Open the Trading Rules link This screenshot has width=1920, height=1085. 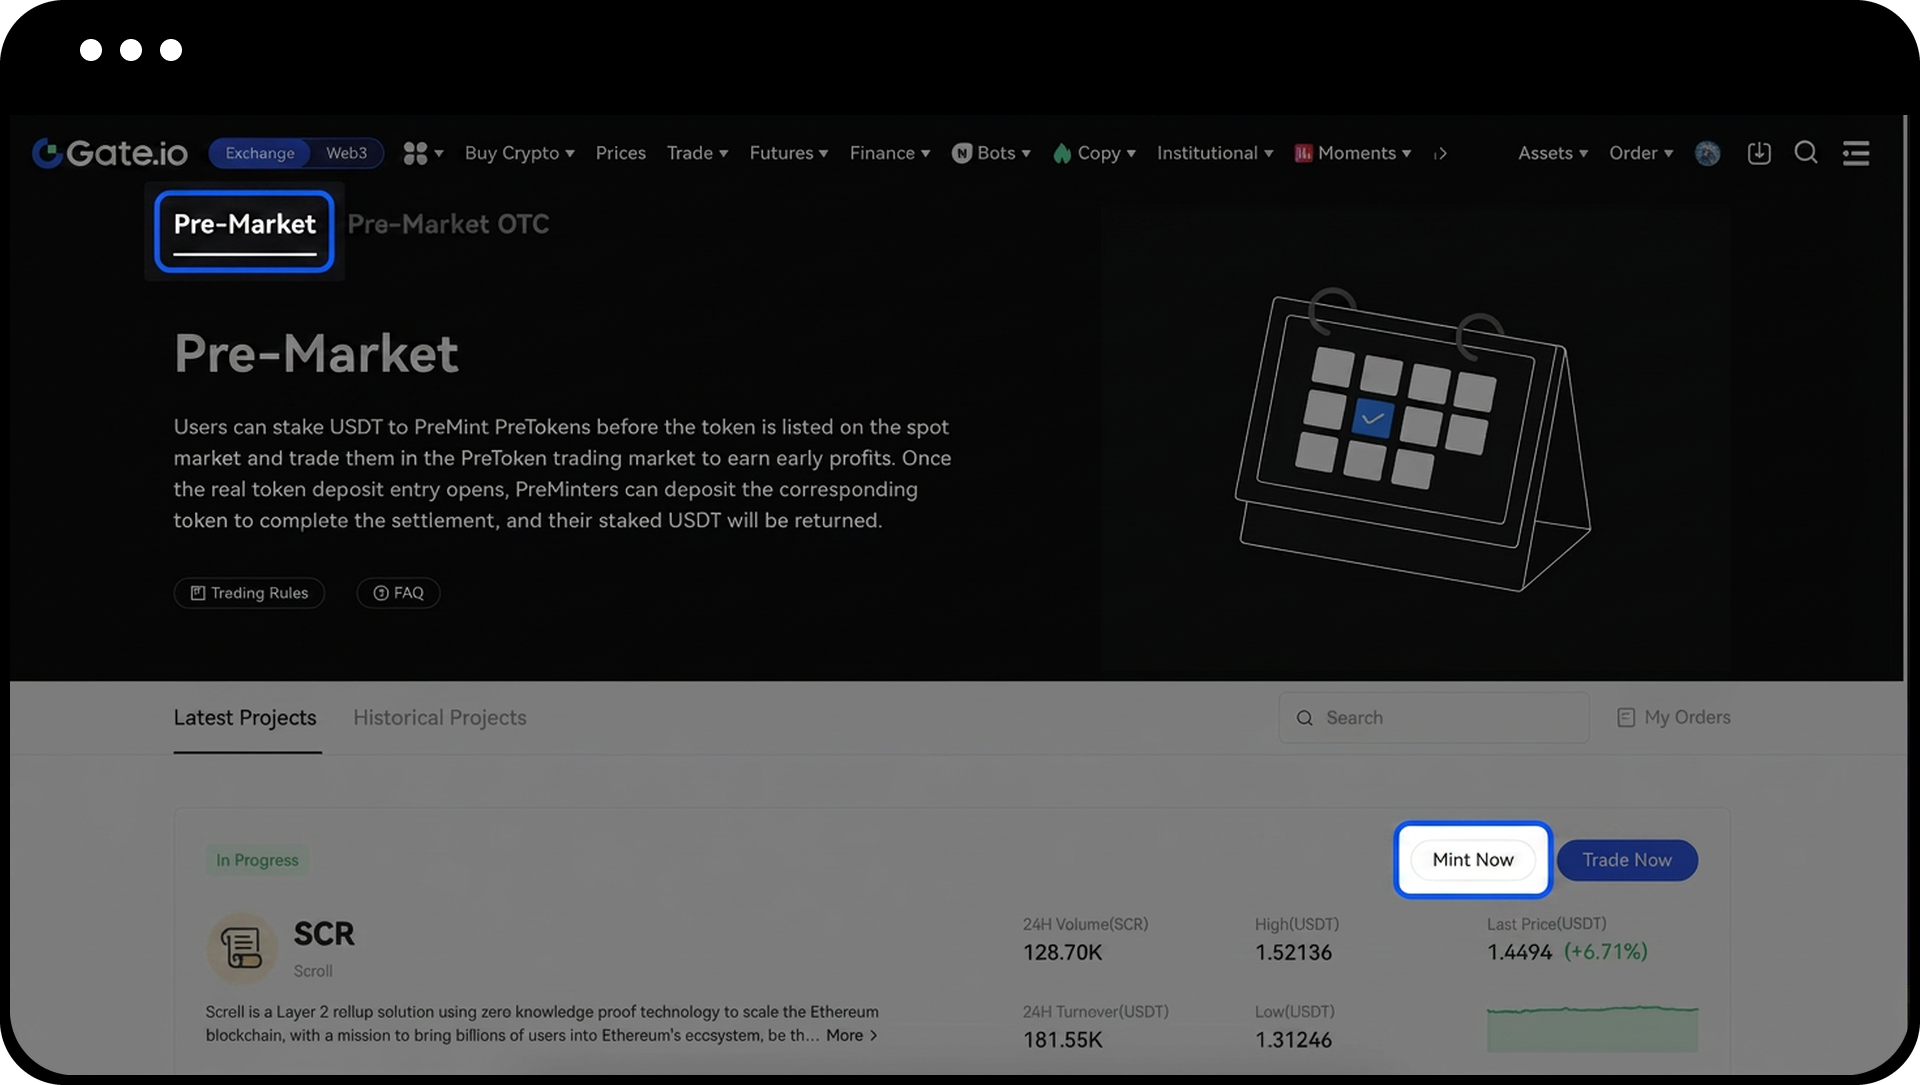[249, 593]
